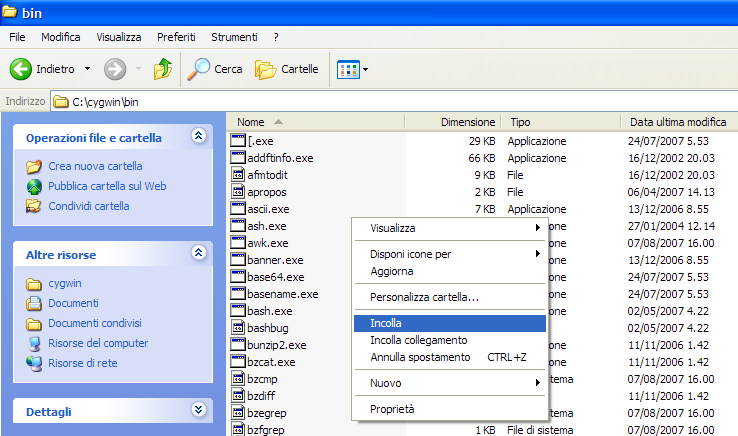Toggle the Cartelle folders pane icon
The height and width of the screenshot is (436, 738).
click(265, 70)
